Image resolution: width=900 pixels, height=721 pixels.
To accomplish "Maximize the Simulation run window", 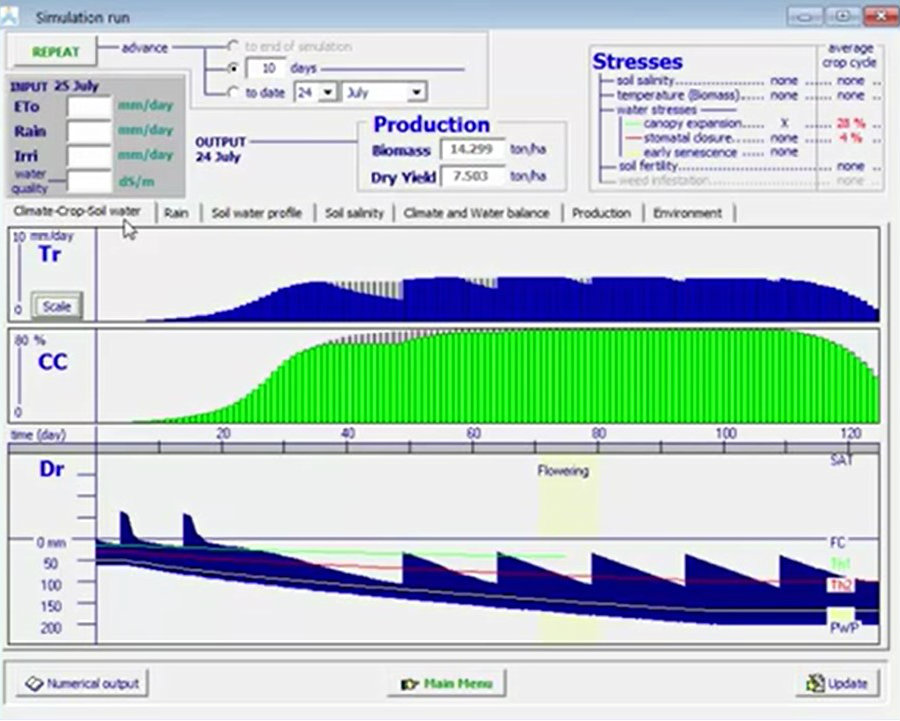I will click(843, 16).
